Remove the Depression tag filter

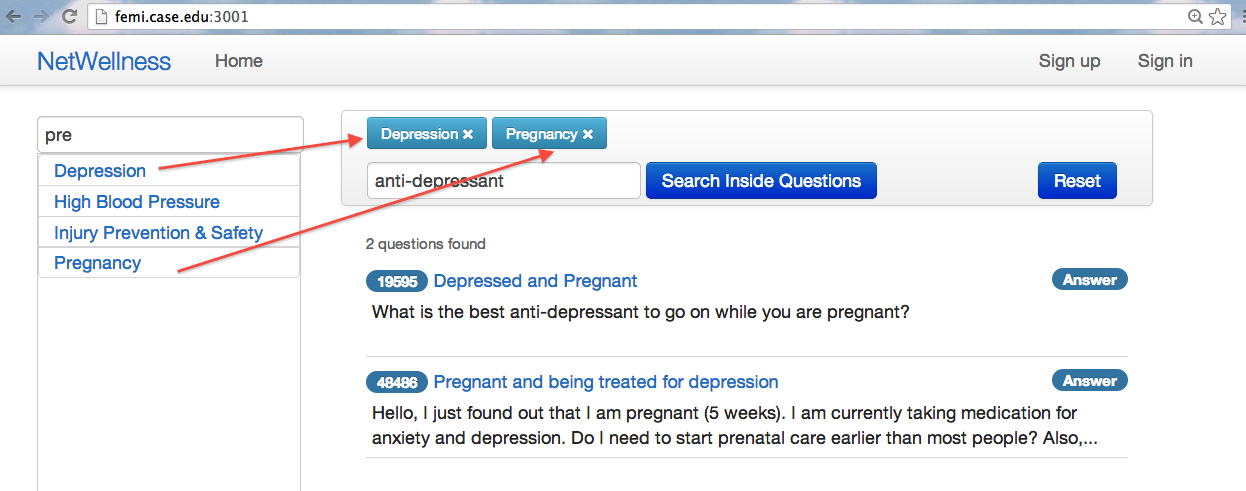click(468, 134)
